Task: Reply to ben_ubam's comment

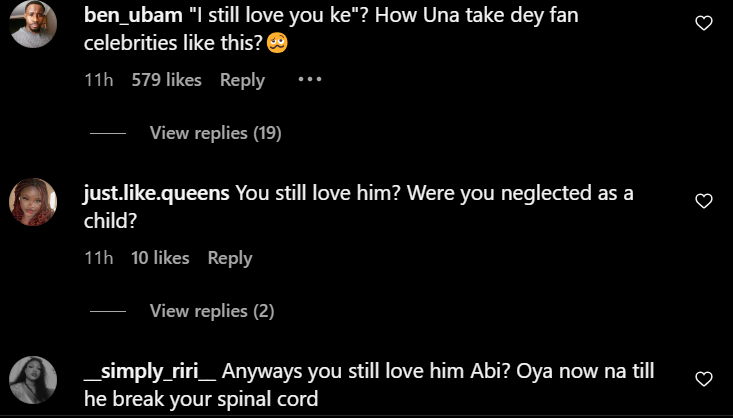Action: tap(242, 80)
